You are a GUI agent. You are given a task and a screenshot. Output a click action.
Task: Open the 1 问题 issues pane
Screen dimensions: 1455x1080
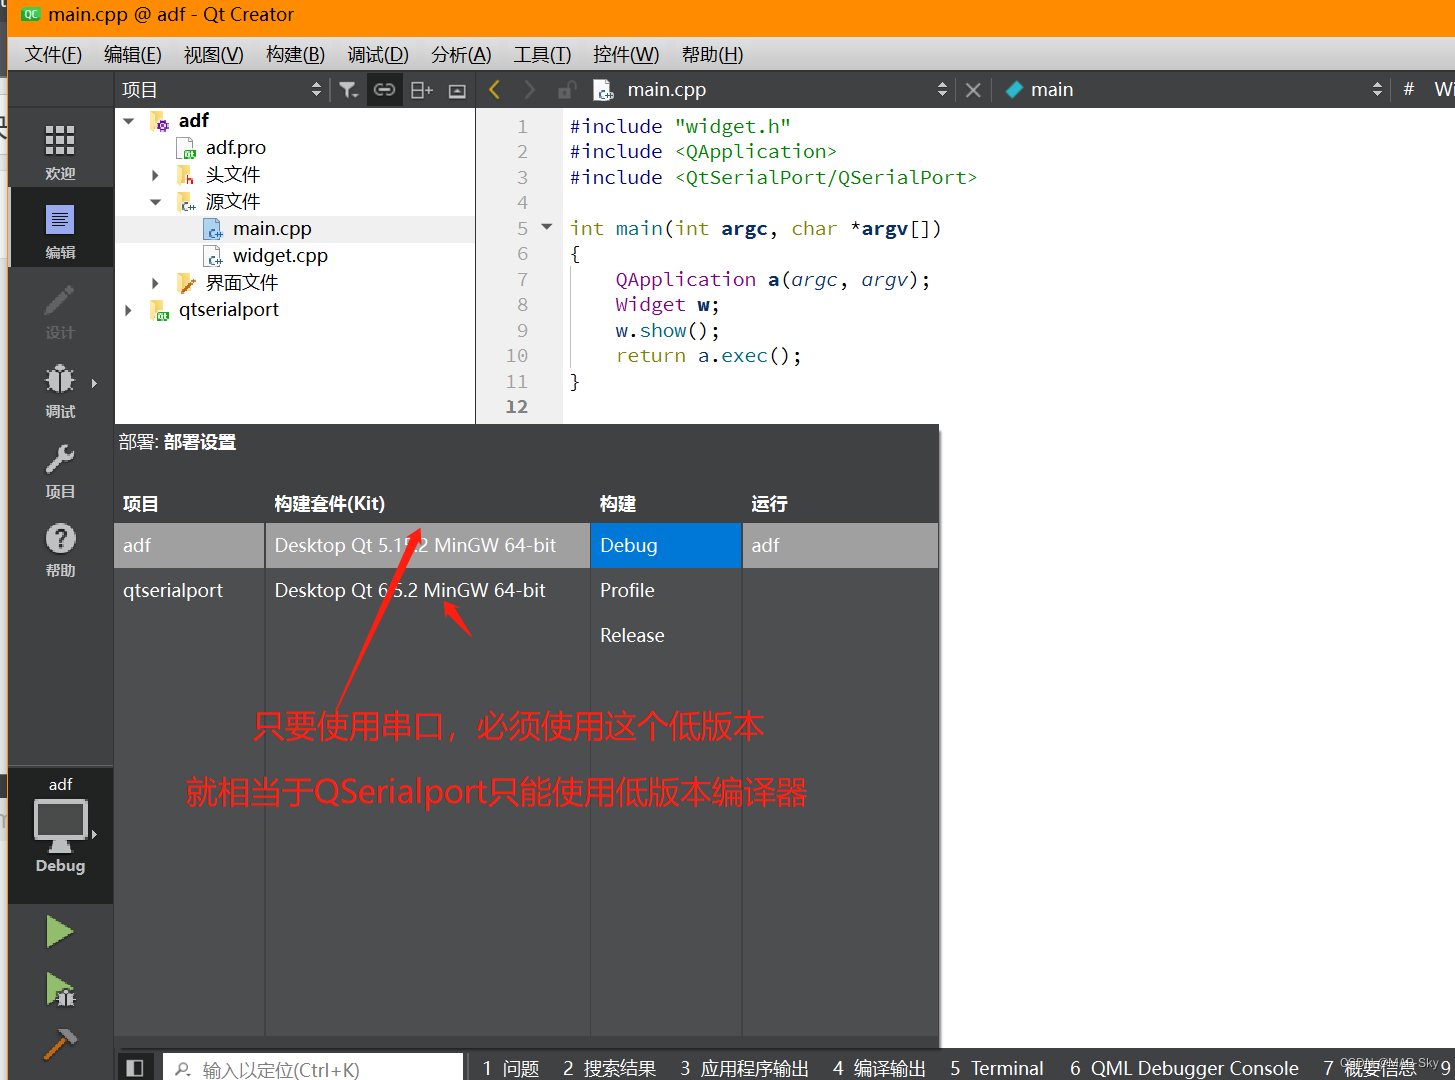point(511,1069)
